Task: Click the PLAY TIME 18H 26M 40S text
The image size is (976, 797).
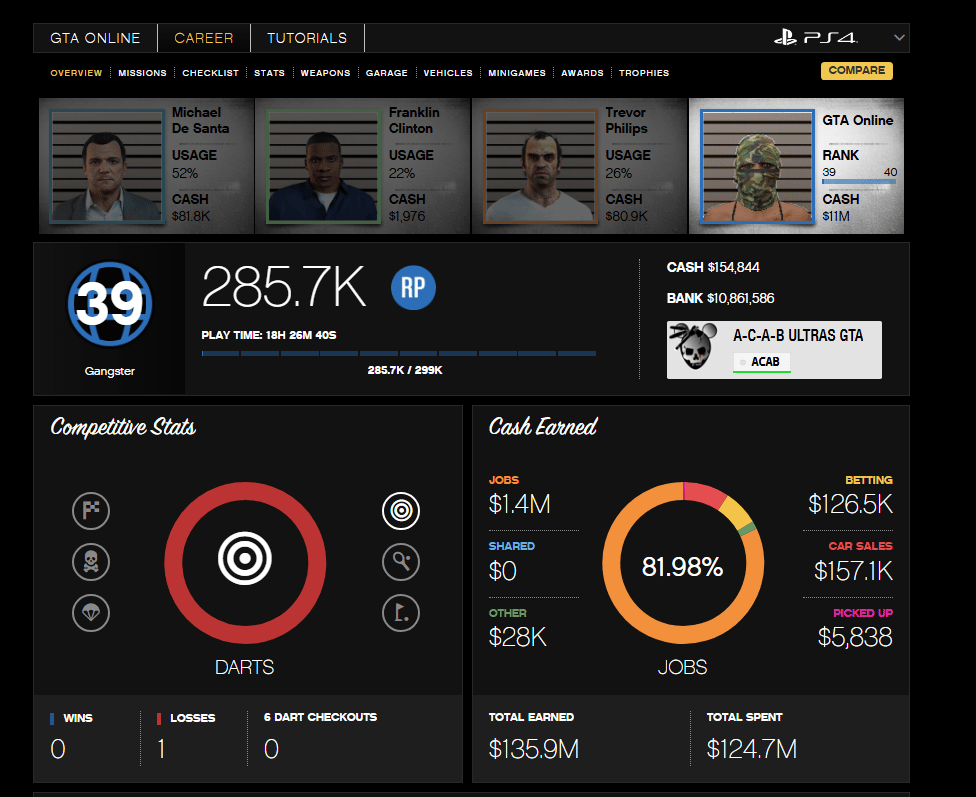Action: coord(269,335)
